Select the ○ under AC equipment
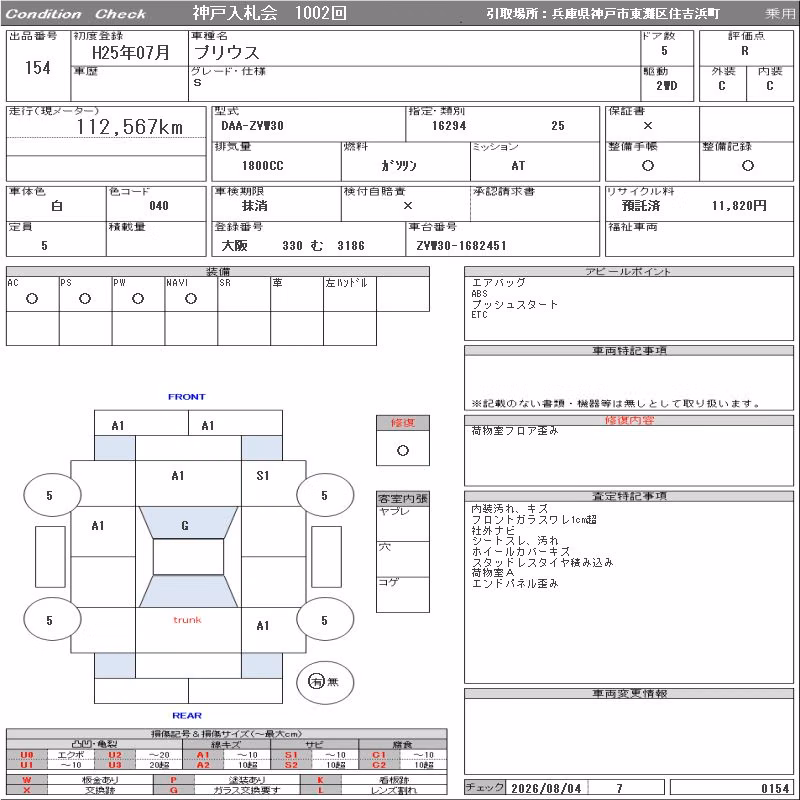 [32, 298]
